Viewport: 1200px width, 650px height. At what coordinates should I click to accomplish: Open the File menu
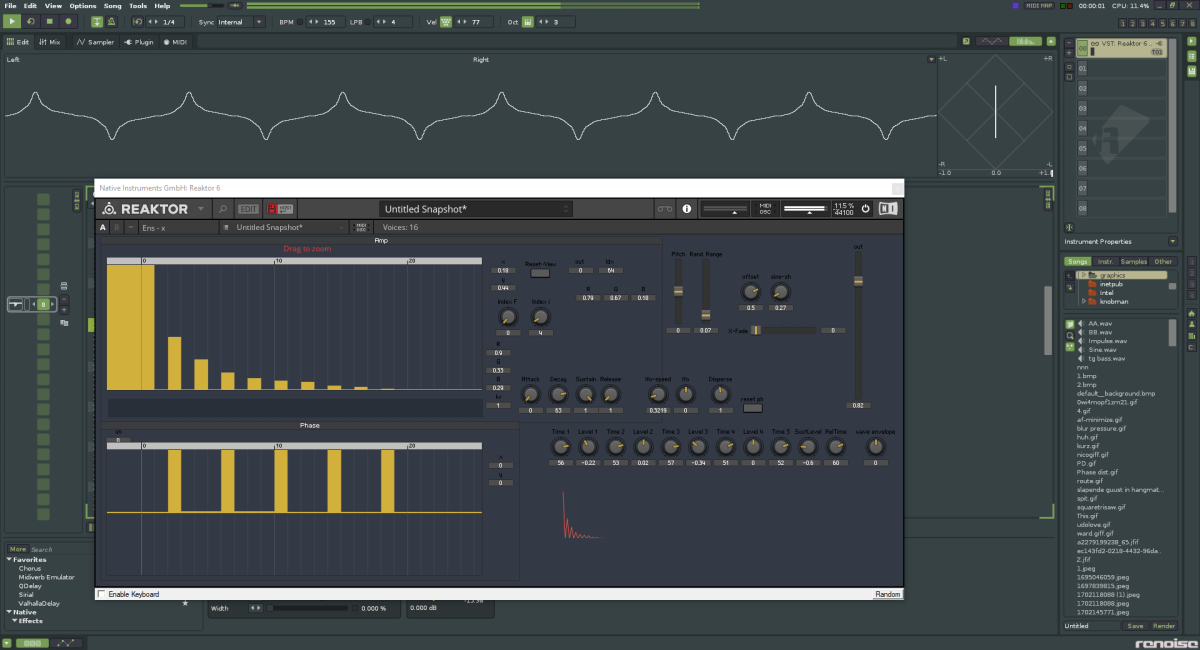click(x=11, y=6)
